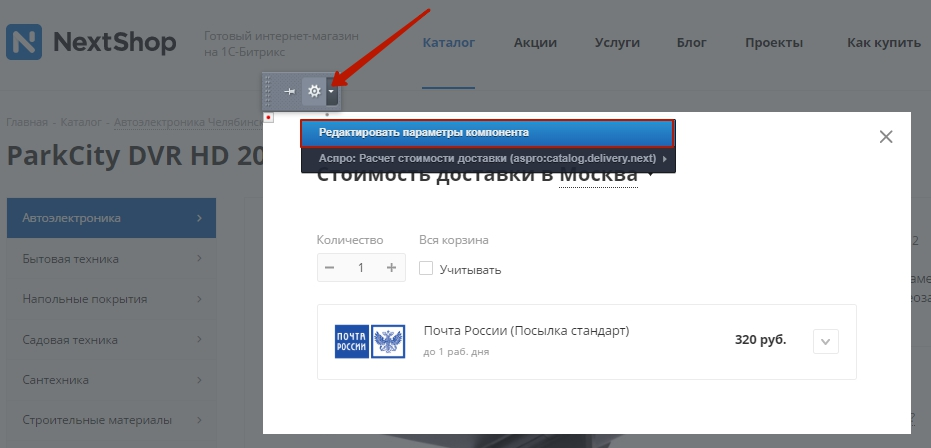Image resolution: width=931 pixels, height=448 pixels.
Task: Open the Услуги navigation item
Action: point(617,43)
